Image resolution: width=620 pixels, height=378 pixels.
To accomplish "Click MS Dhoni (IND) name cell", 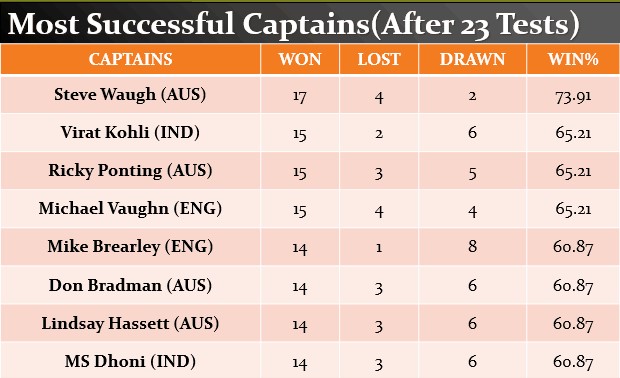I will [x=130, y=361].
